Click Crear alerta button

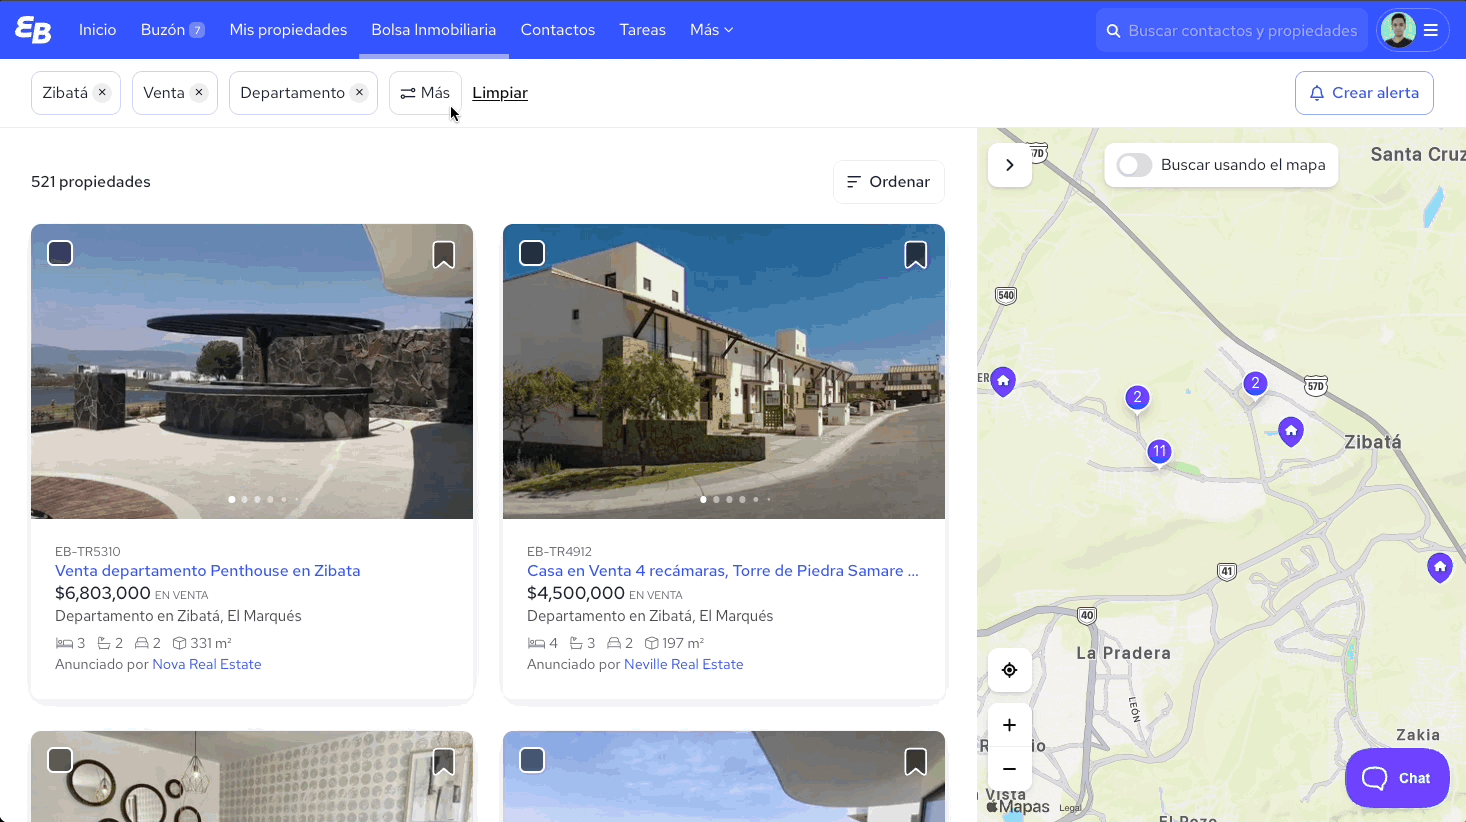click(x=1364, y=93)
